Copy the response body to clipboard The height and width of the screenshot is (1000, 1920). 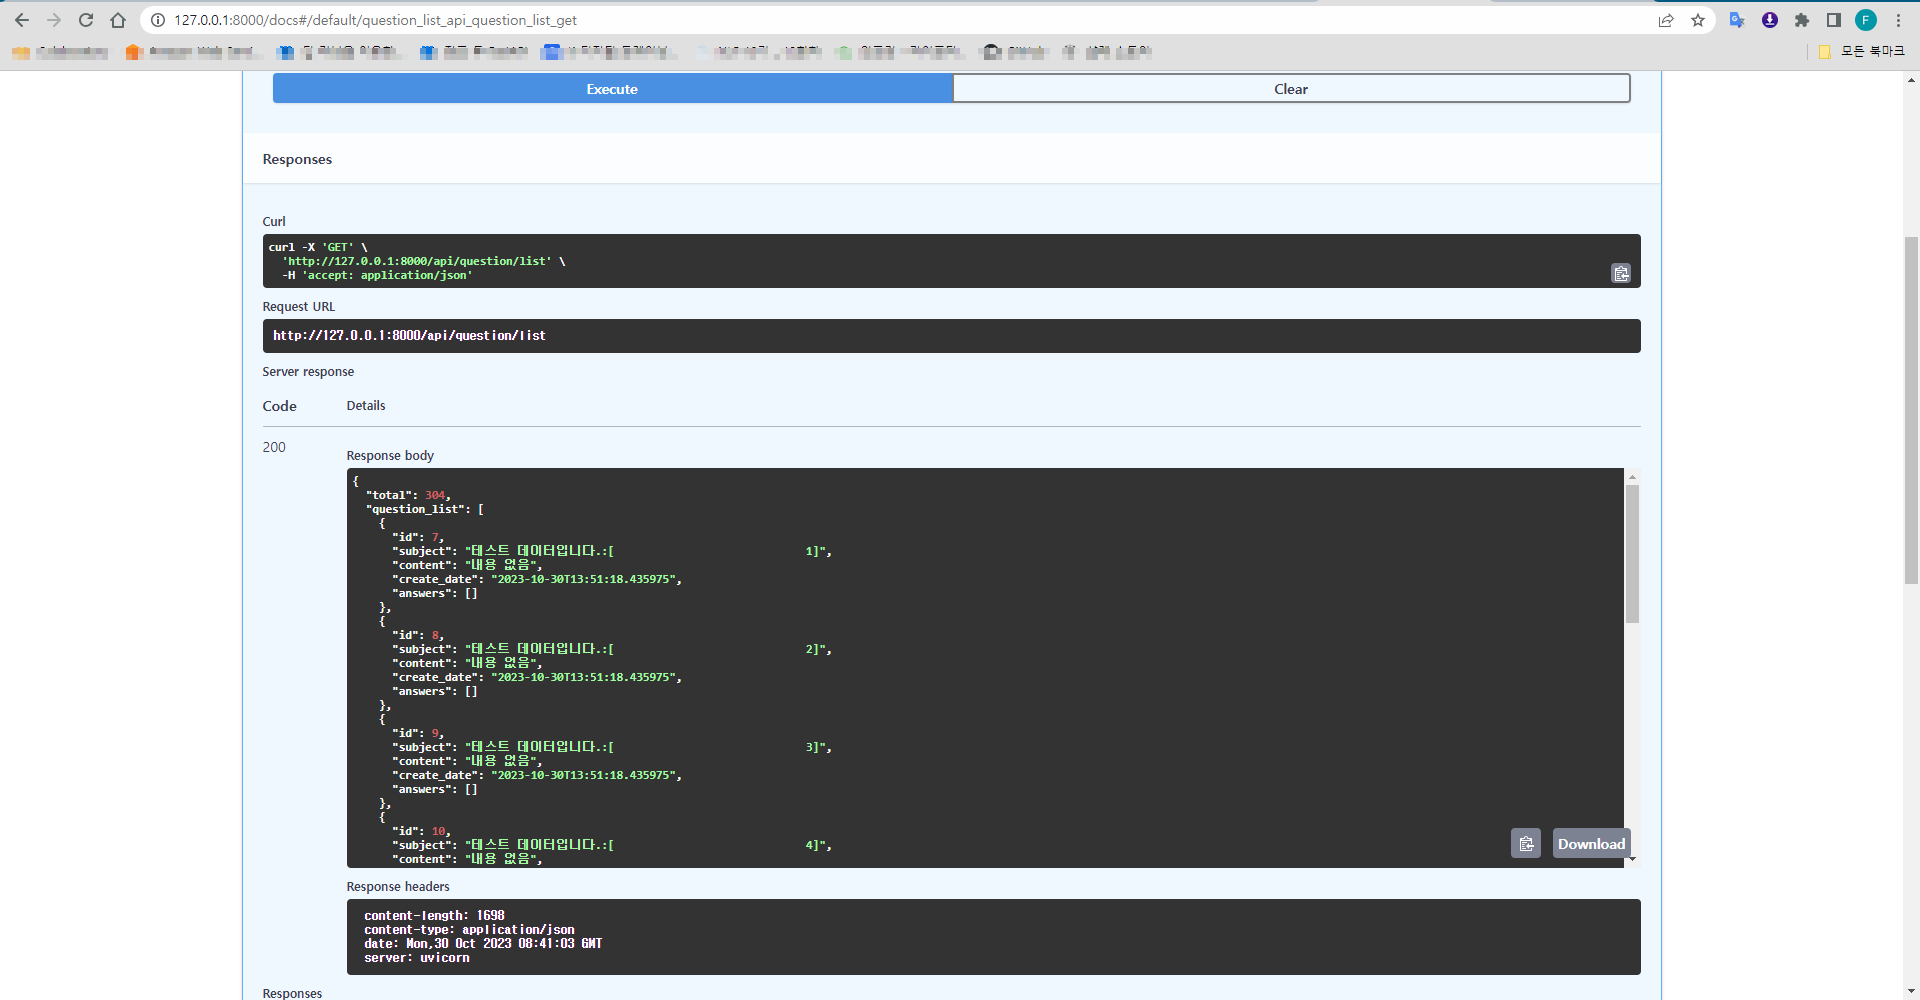pos(1526,844)
